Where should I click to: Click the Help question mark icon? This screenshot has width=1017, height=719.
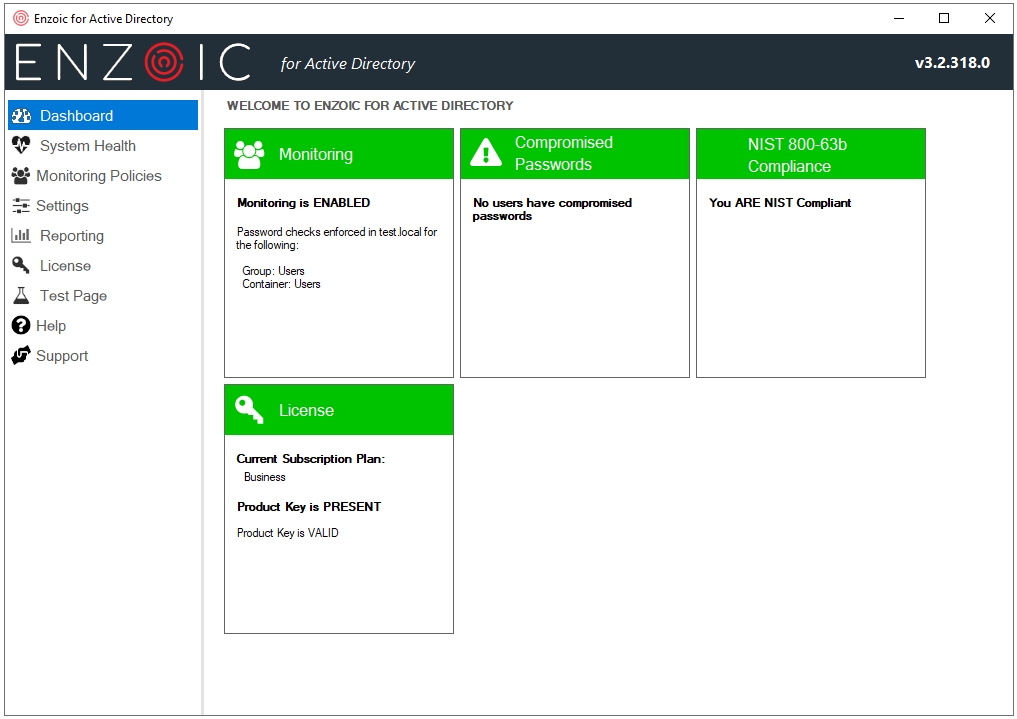coord(21,326)
